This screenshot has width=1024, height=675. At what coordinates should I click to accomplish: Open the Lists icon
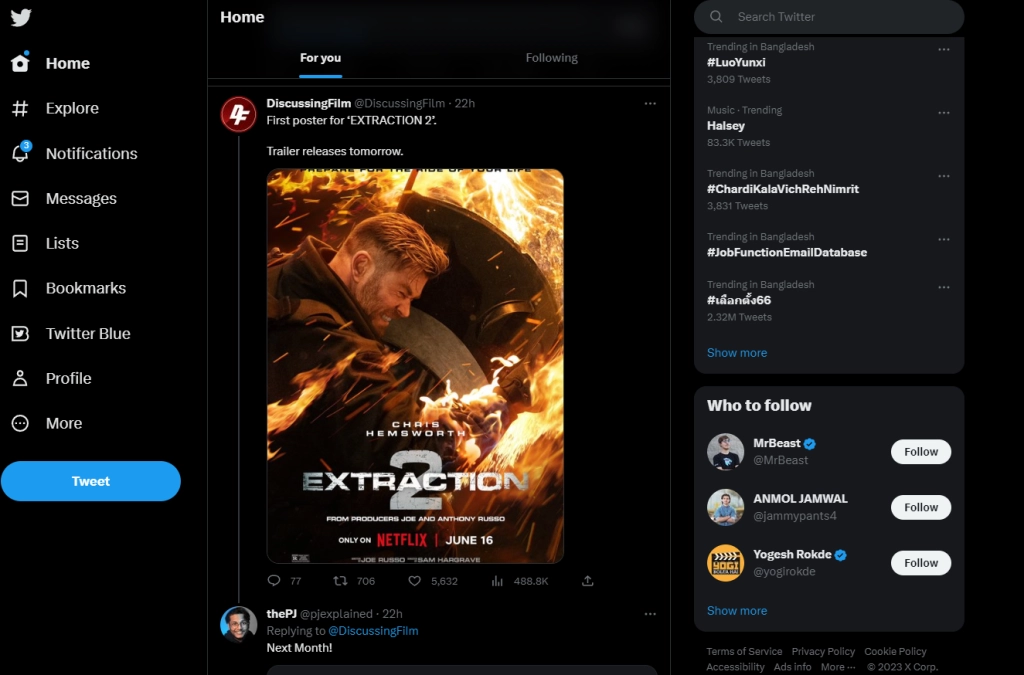click(x=20, y=243)
